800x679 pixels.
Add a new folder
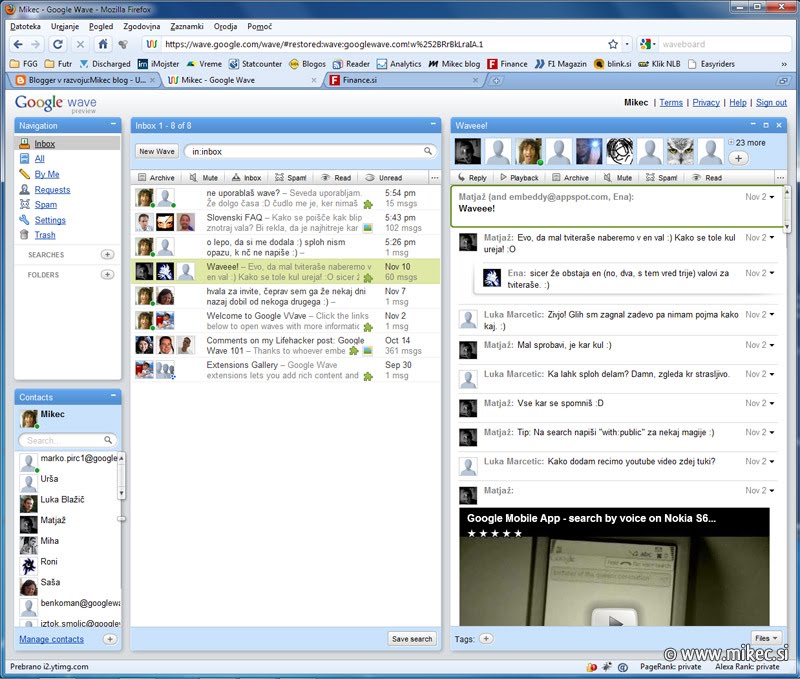(107, 274)
